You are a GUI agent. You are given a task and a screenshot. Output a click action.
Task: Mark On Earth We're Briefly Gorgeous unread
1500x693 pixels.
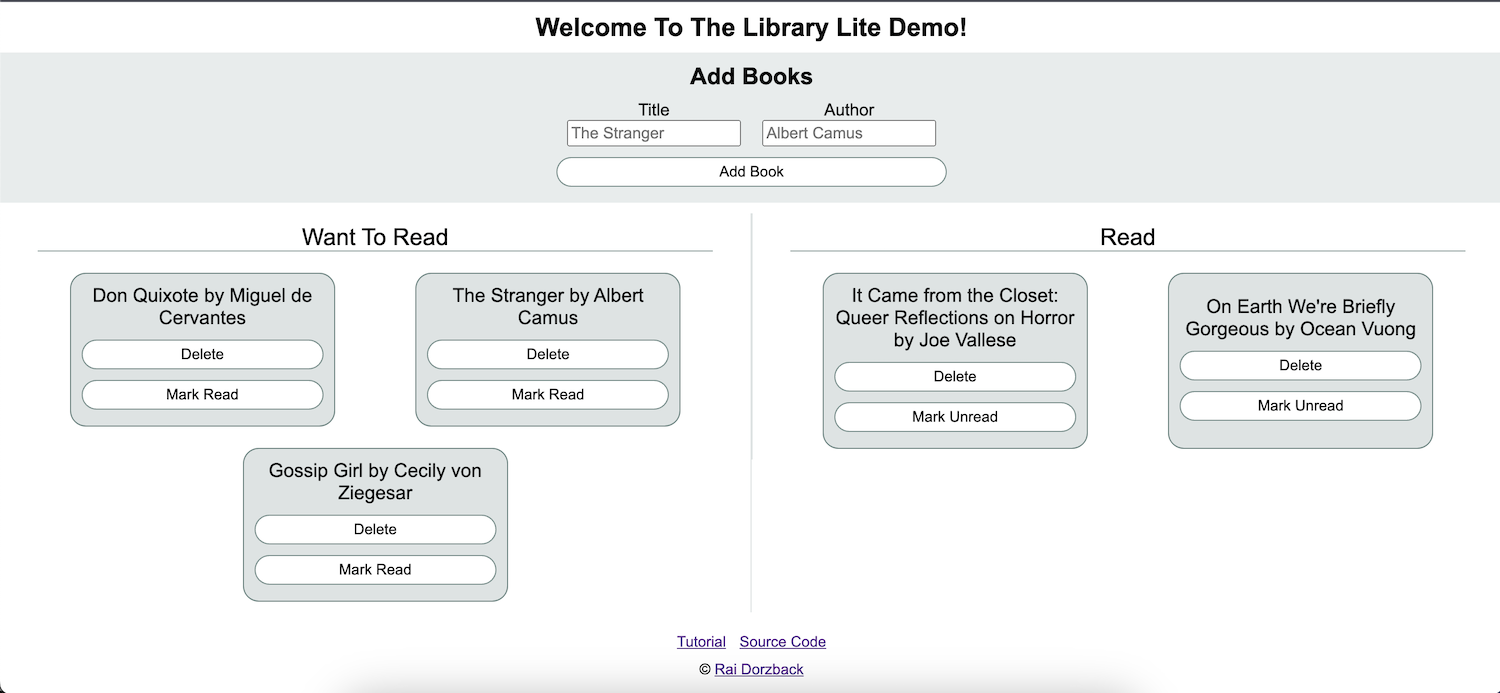1300,405
